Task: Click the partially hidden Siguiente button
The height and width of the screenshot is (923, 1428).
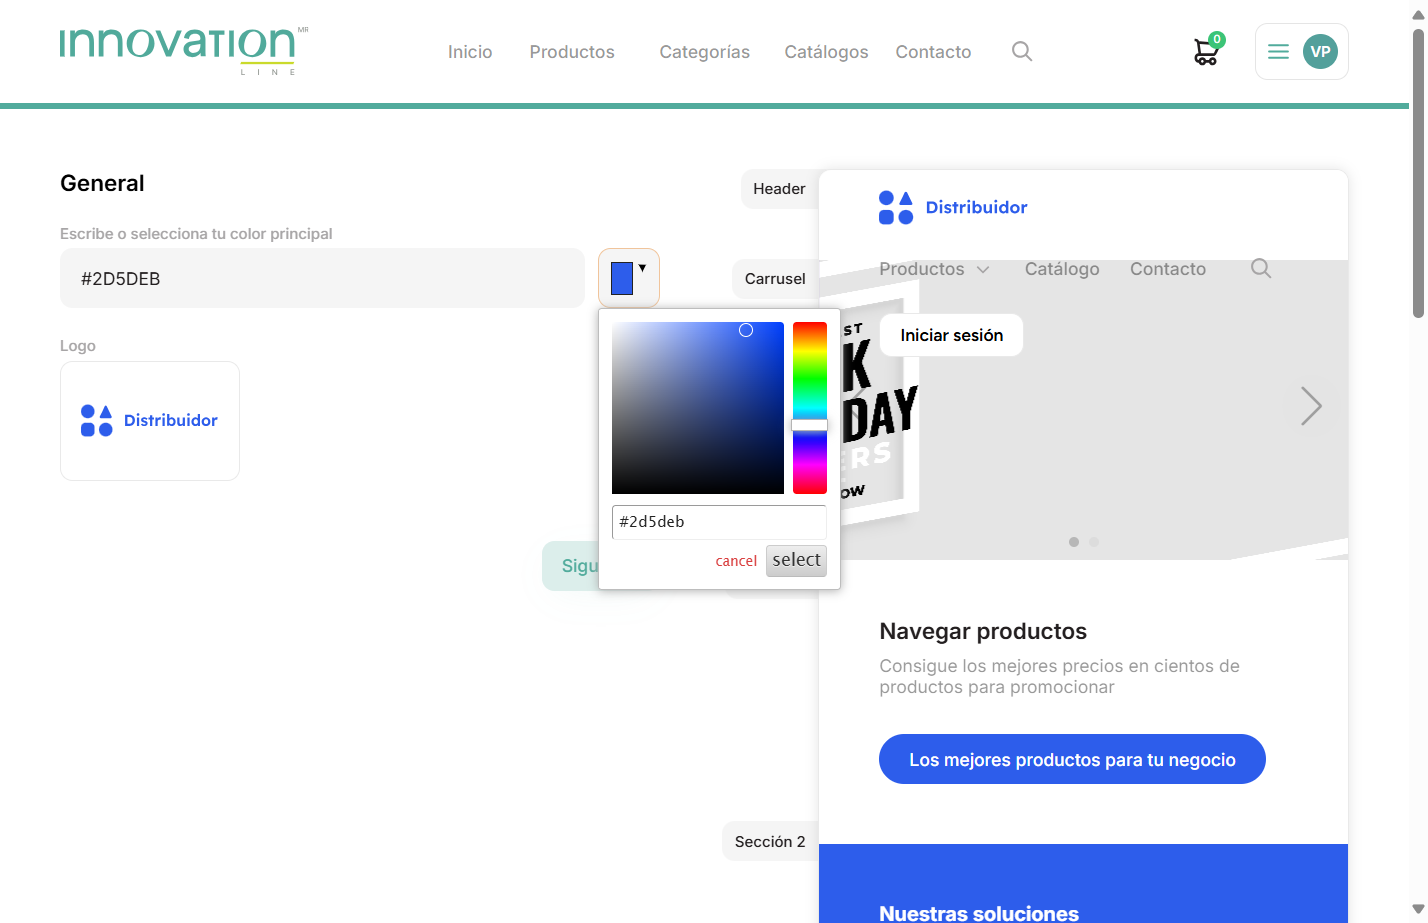Action: point(571,566)
